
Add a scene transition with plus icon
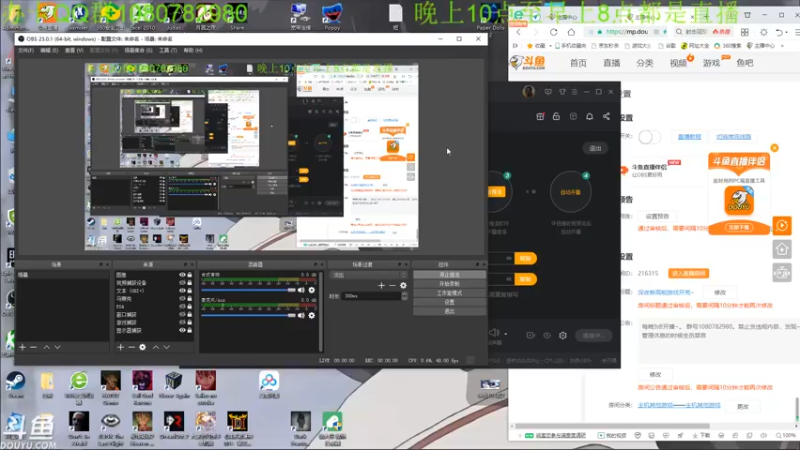pyautogui.click(x=381, y=285)
